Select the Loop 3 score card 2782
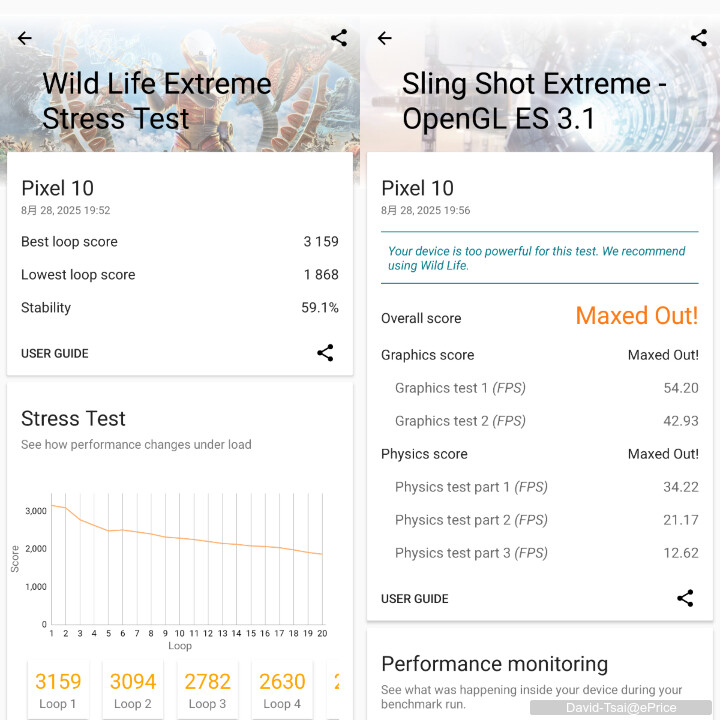This screenshot has width=720, height=720. (x=208, y=690)
